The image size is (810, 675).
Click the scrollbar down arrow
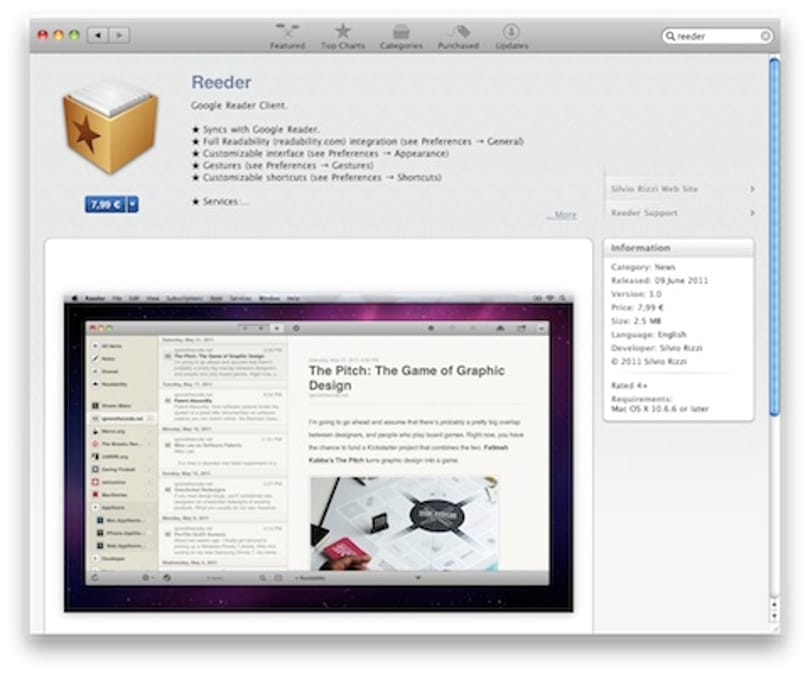pos(774,616)
